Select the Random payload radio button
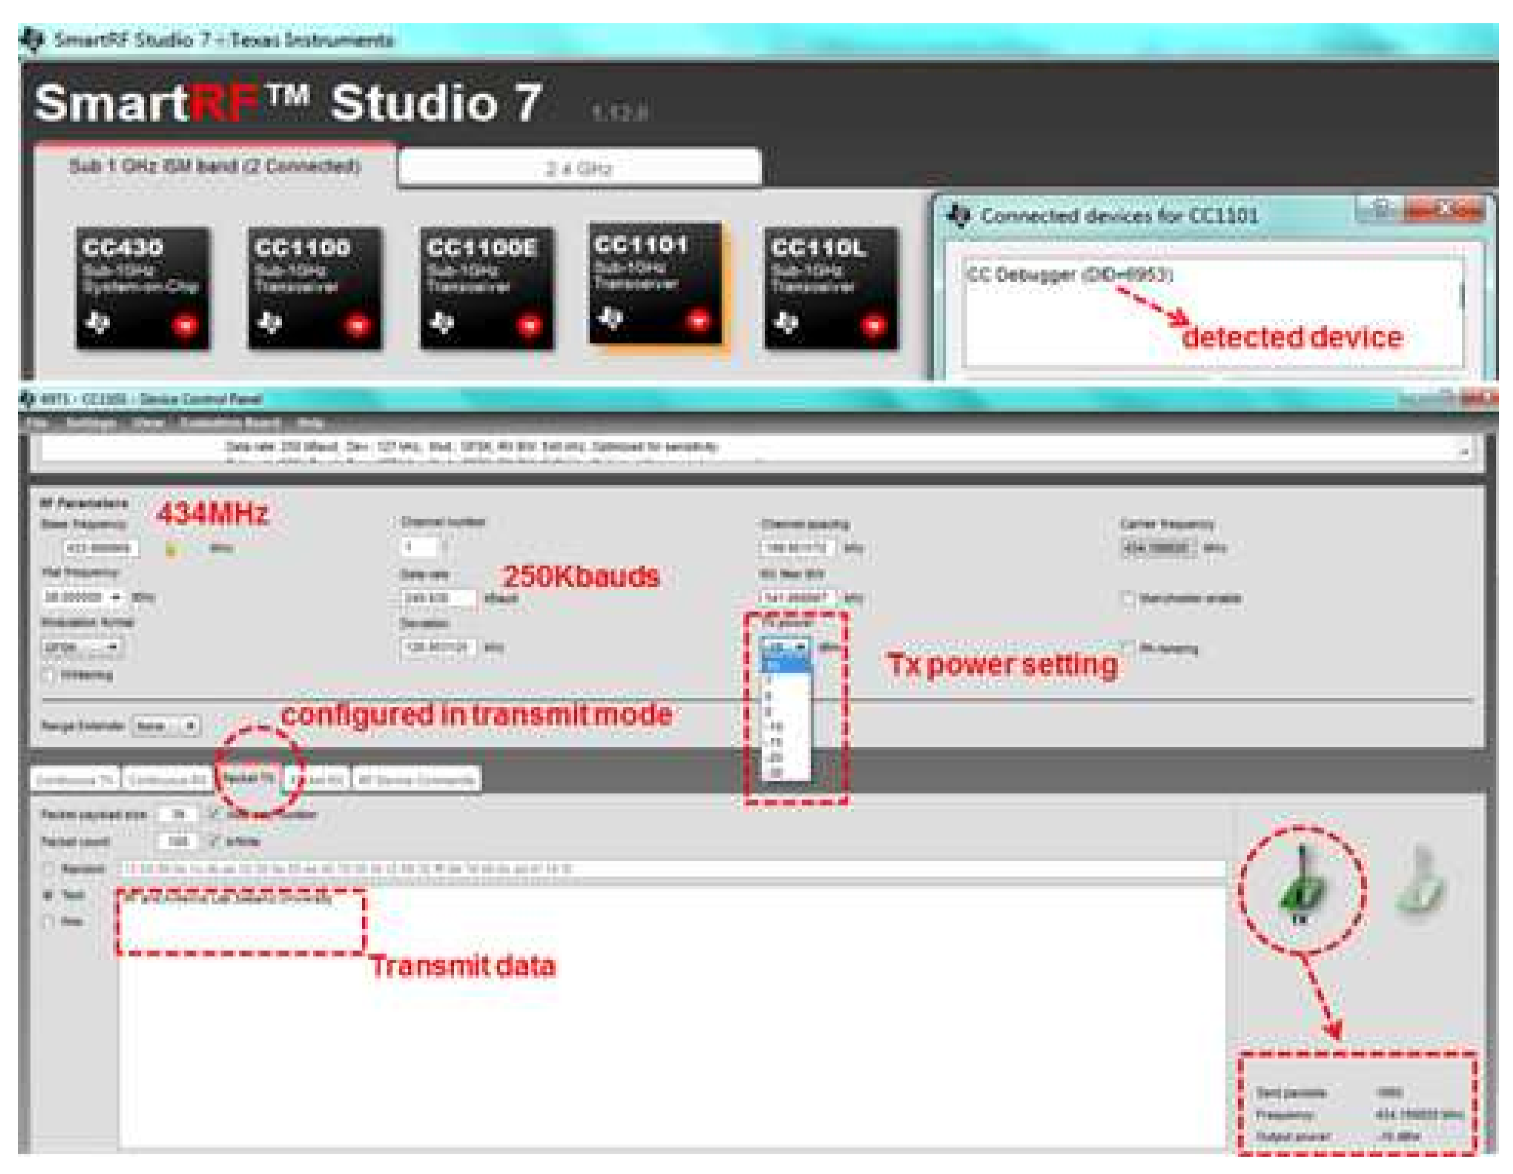Screen dimensions: 1513x1174 coord(48,869)
